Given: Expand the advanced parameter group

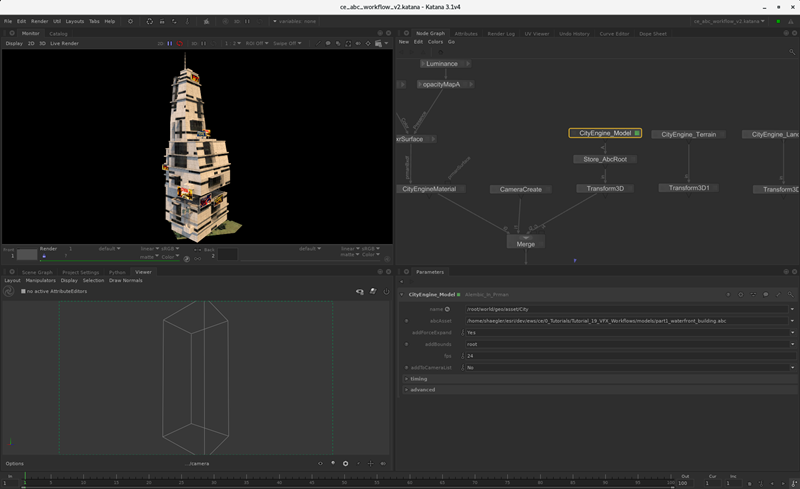Looking at the screenshot, I should (x=420, y=390).
